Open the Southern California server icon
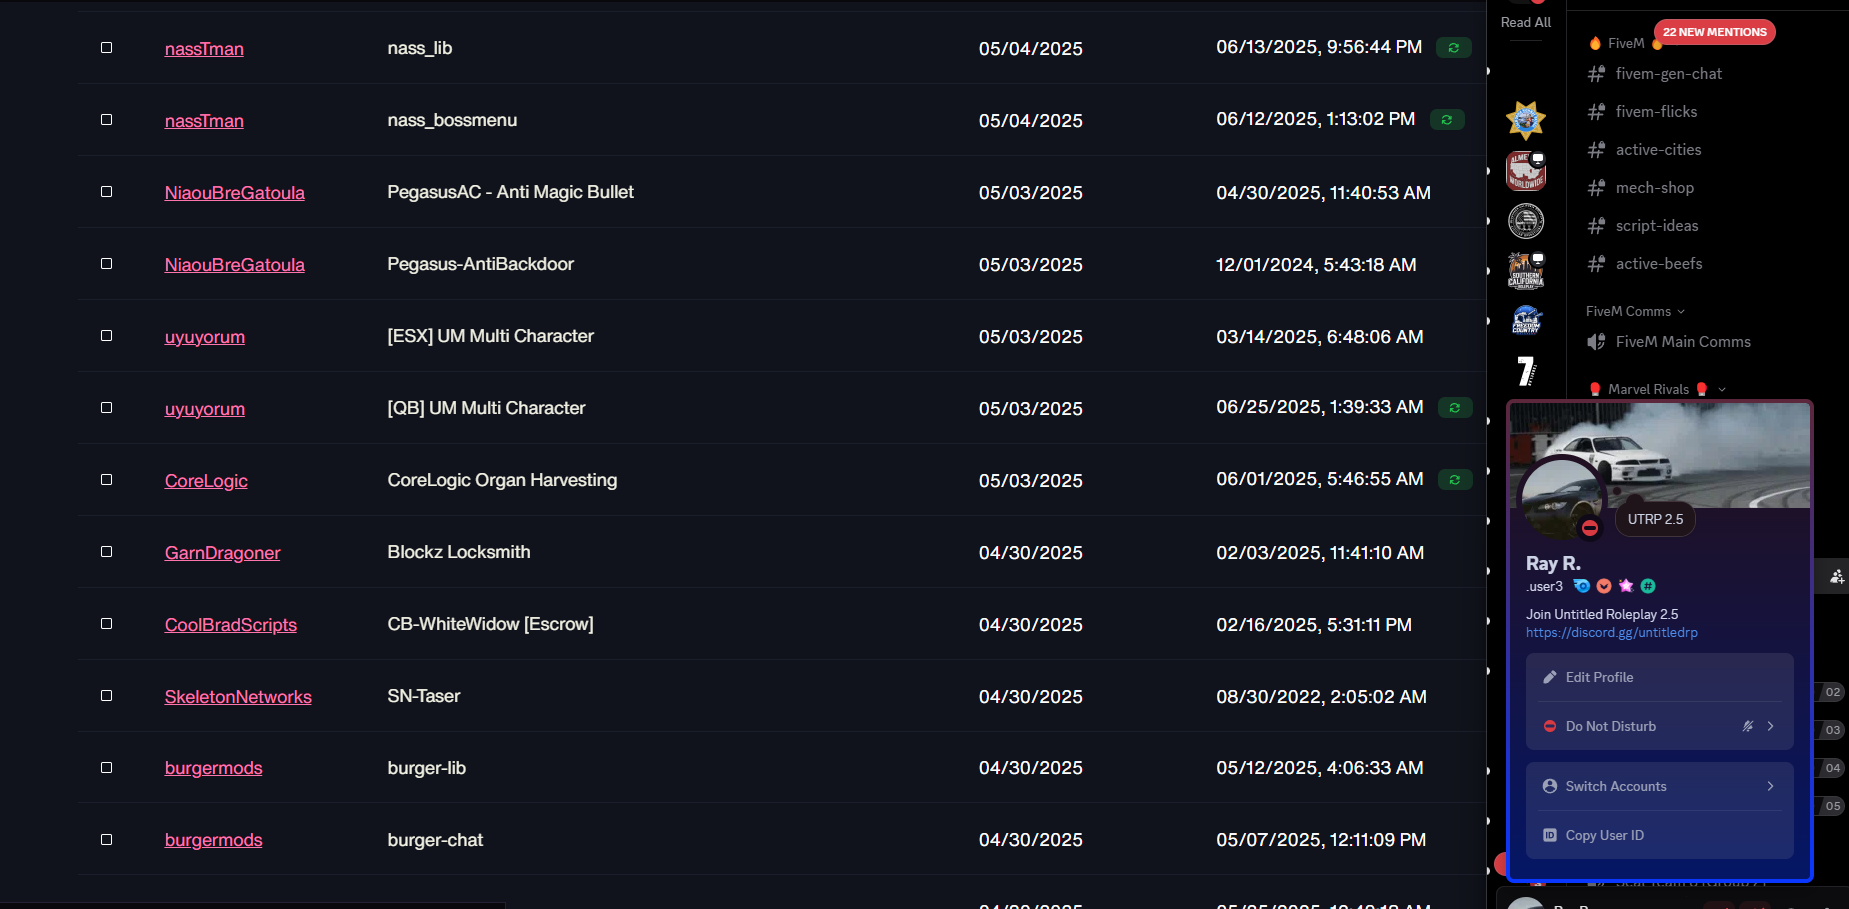1849x909 pixels. [x=1526, y=271]
